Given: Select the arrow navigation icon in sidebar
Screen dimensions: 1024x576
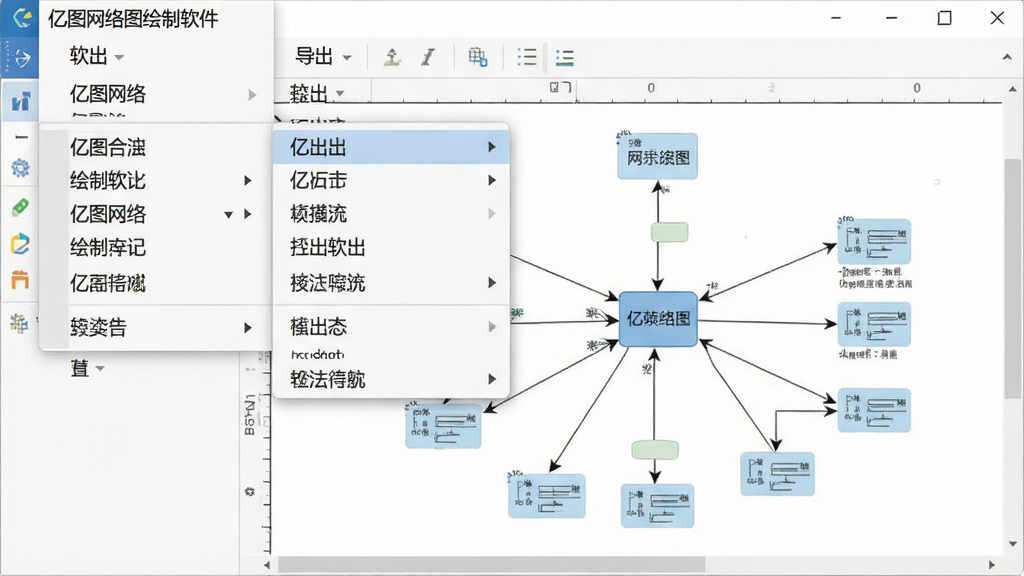Looking at the screenshot, I should click(x=22, y=59).
